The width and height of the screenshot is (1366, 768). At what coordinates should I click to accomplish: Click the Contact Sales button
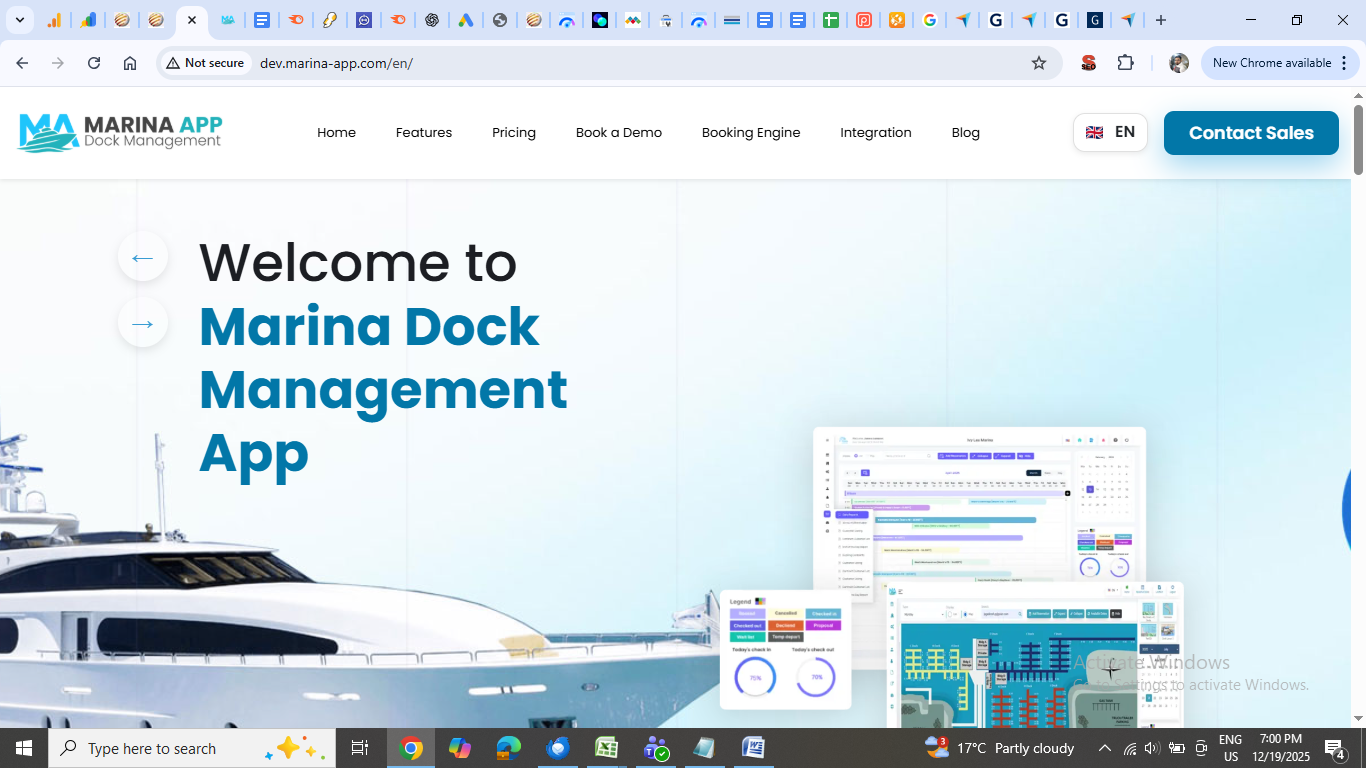tap(1251, 132)
